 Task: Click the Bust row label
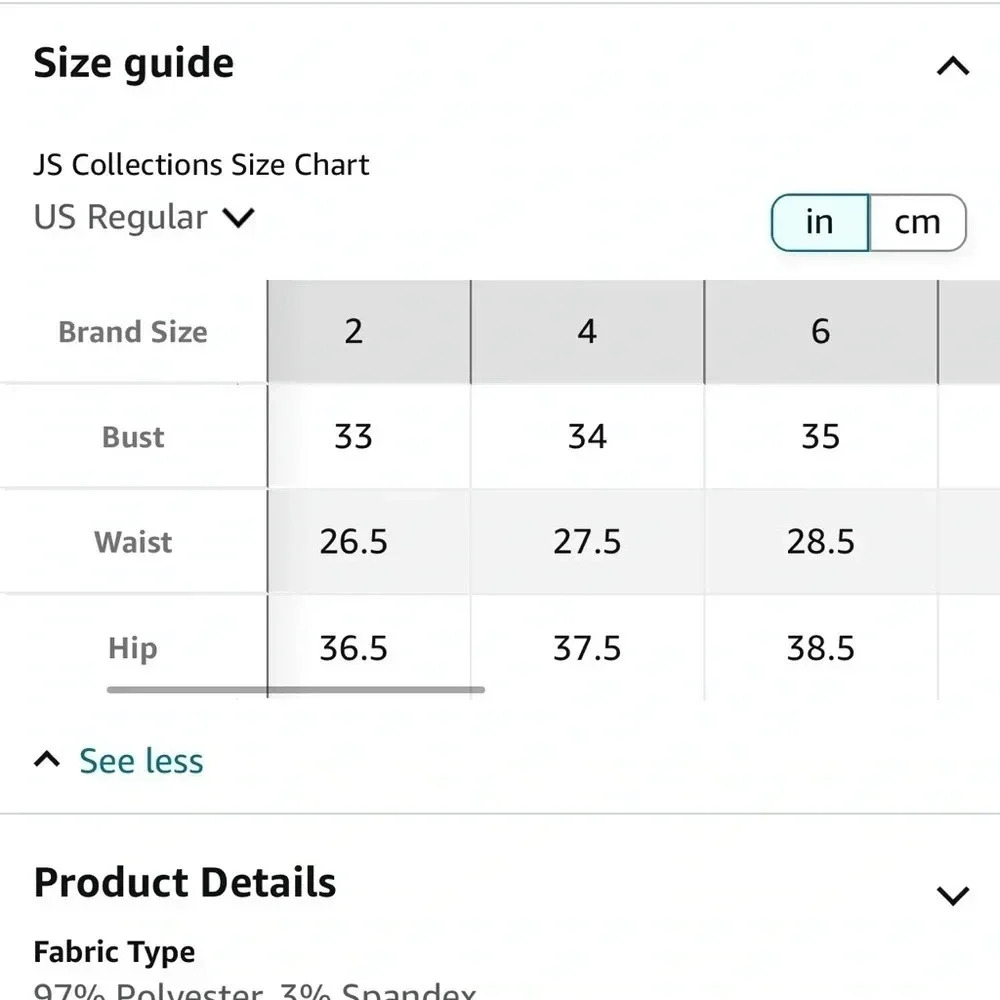tap(132, 436)
